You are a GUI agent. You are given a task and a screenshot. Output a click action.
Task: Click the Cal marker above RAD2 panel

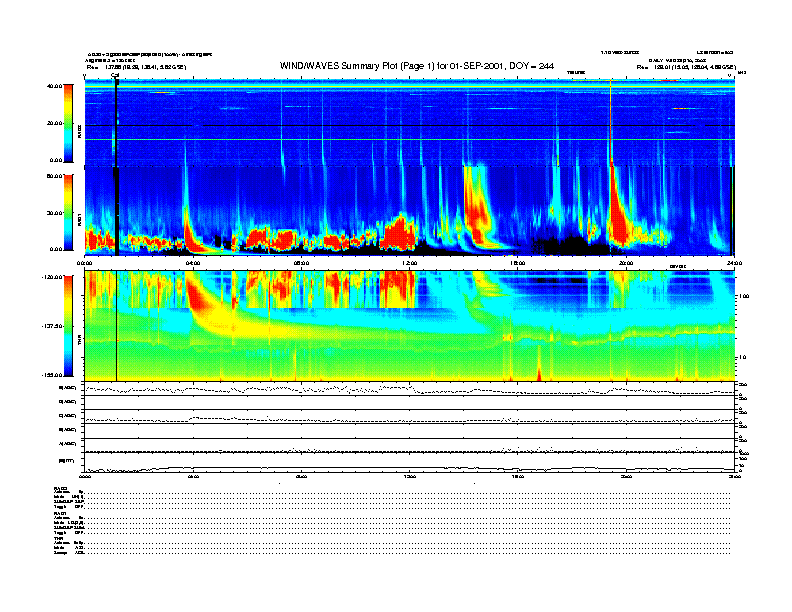pos(115,76)
